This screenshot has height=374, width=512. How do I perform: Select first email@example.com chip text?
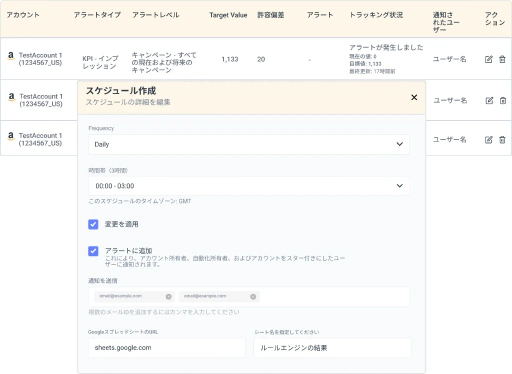(121, 296)
